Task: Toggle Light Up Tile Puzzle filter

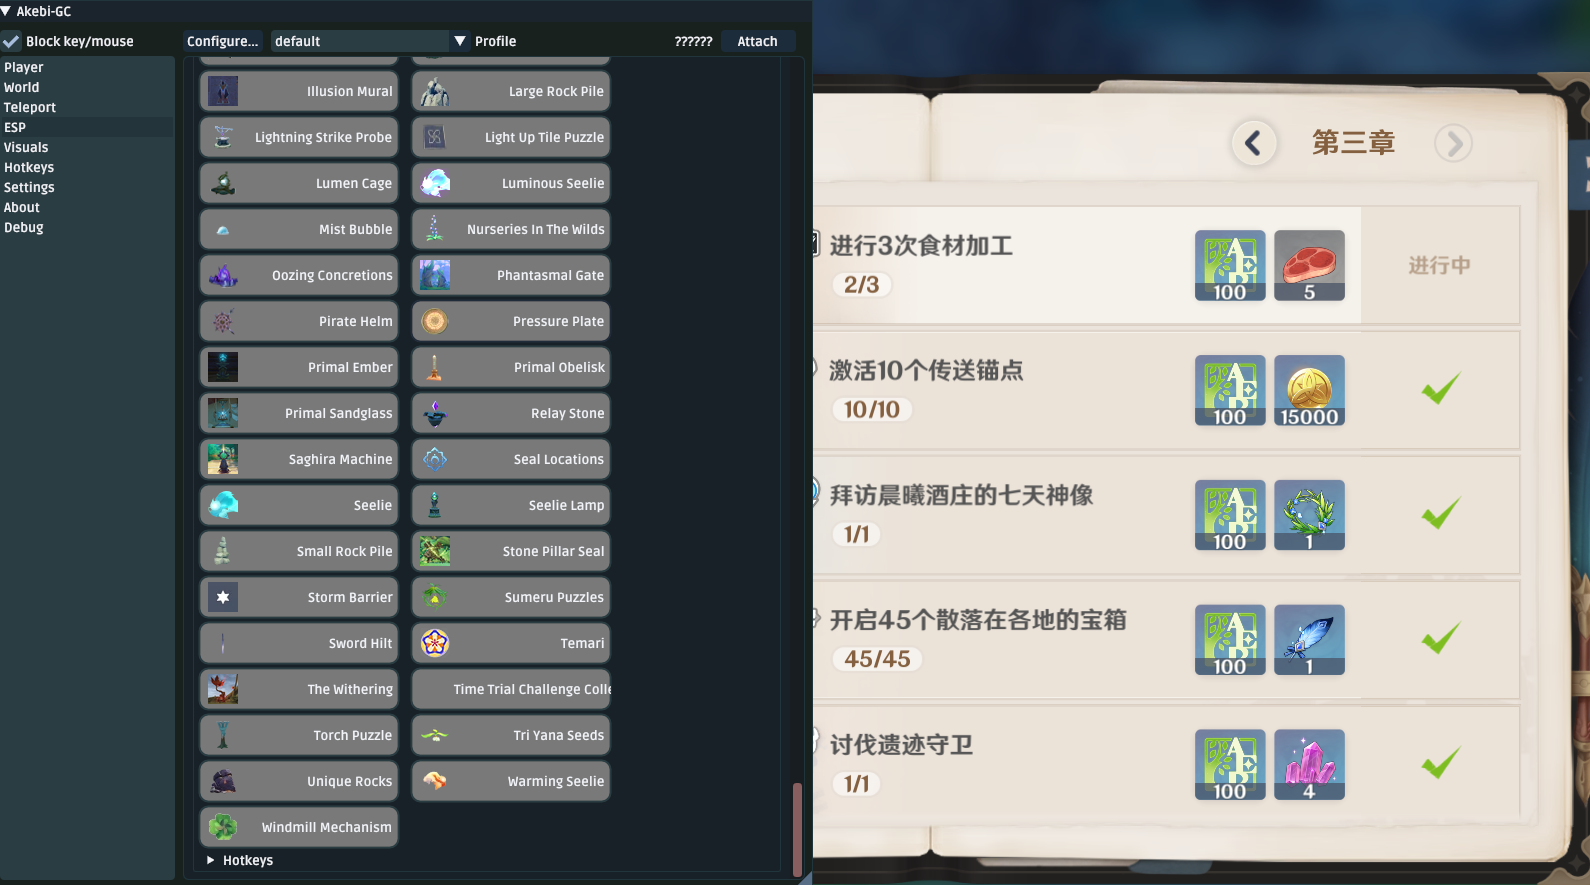Action: [x=510, y=137]
